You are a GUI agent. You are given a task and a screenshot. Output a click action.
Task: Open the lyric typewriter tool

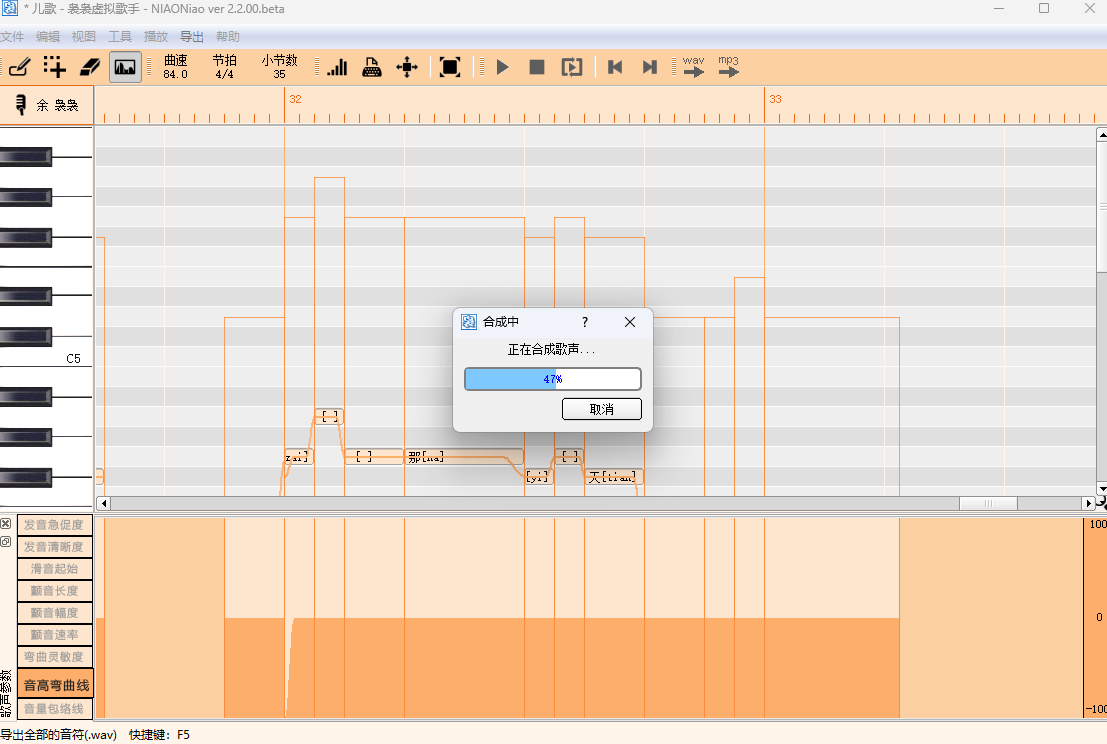click(x=372, y=67)
